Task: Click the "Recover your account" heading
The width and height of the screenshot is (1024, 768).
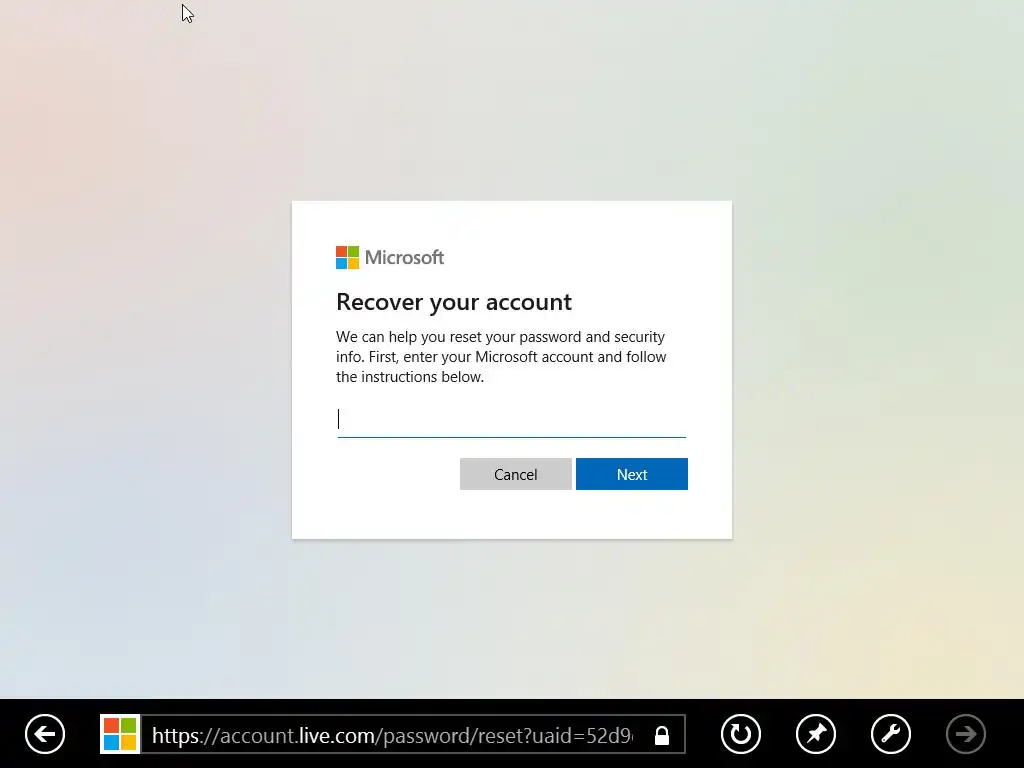Action: [x=454, y=302]
